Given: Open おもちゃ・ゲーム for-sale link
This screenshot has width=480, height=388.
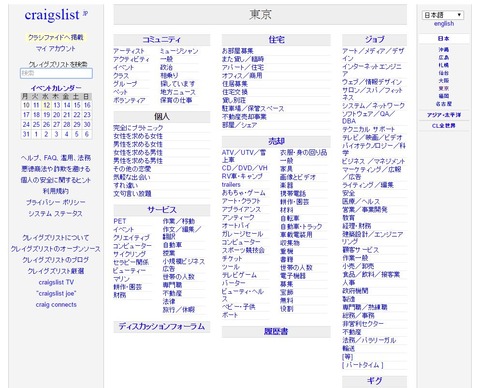Looking at the screenshot, I should 244,193.
